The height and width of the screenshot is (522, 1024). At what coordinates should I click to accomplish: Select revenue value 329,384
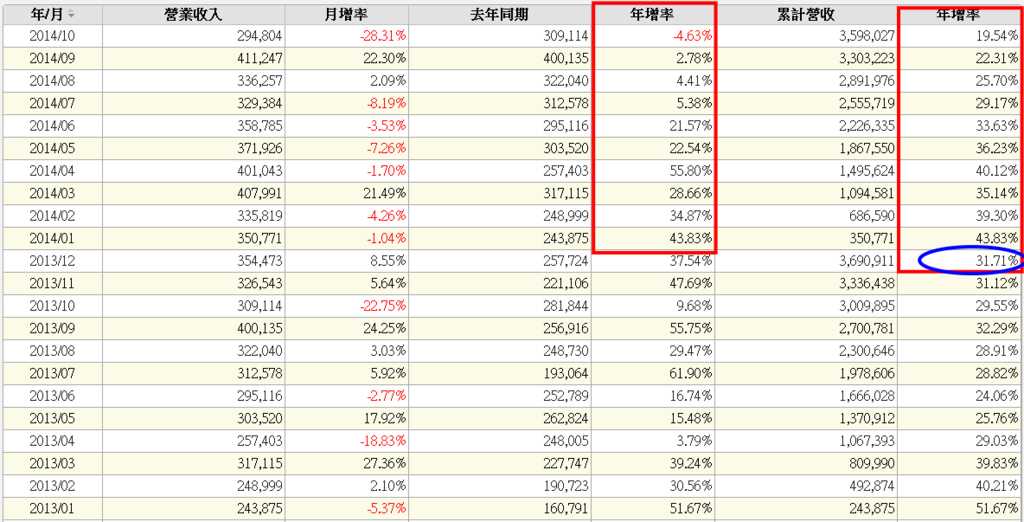261,103
